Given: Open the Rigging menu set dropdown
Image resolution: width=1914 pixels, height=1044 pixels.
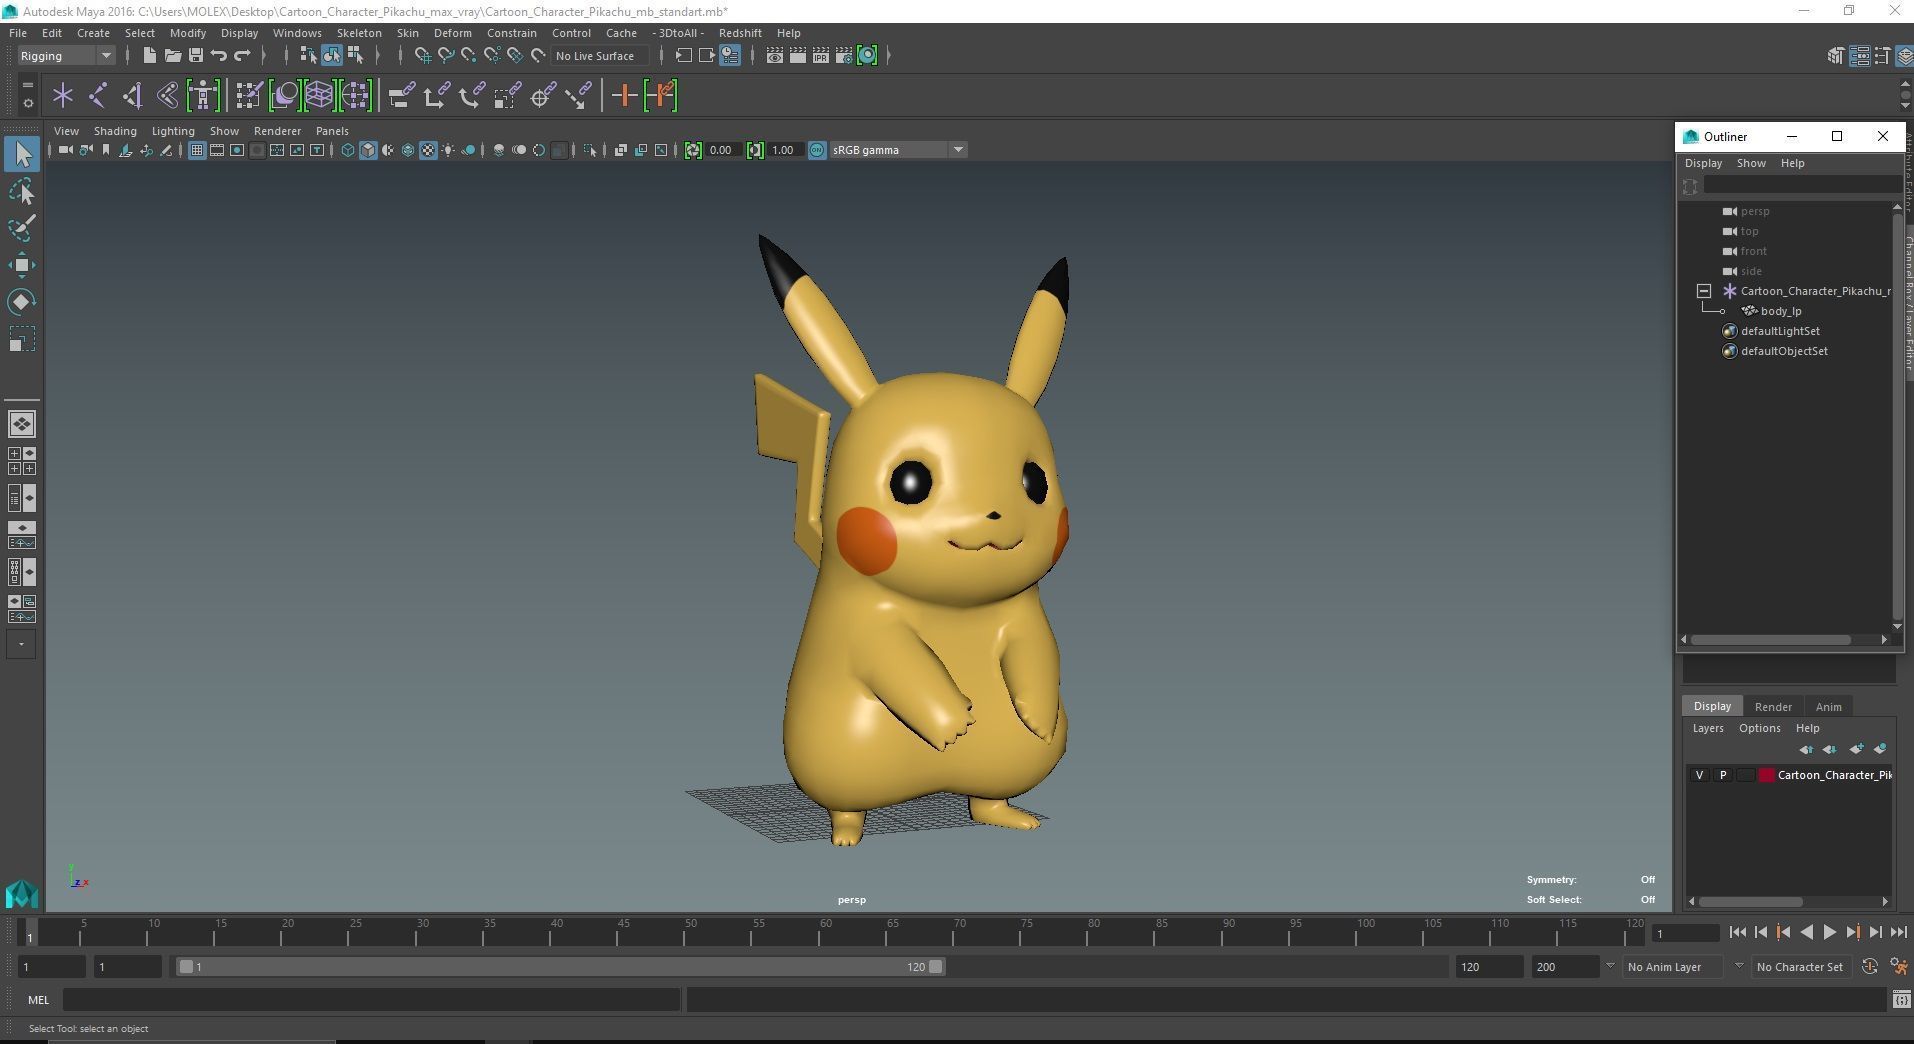Looking at the screenshot, I should pyautogui.click(x=66, y=56).
